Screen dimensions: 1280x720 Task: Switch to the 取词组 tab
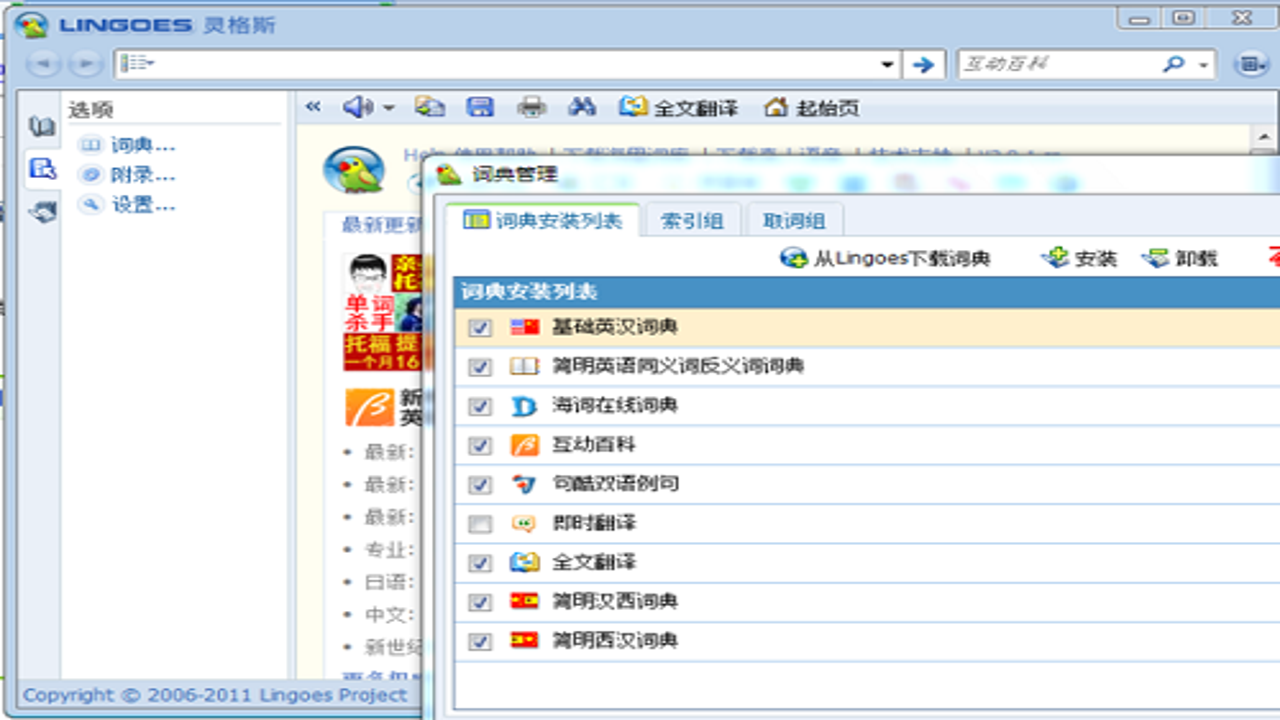click(794, 220)
